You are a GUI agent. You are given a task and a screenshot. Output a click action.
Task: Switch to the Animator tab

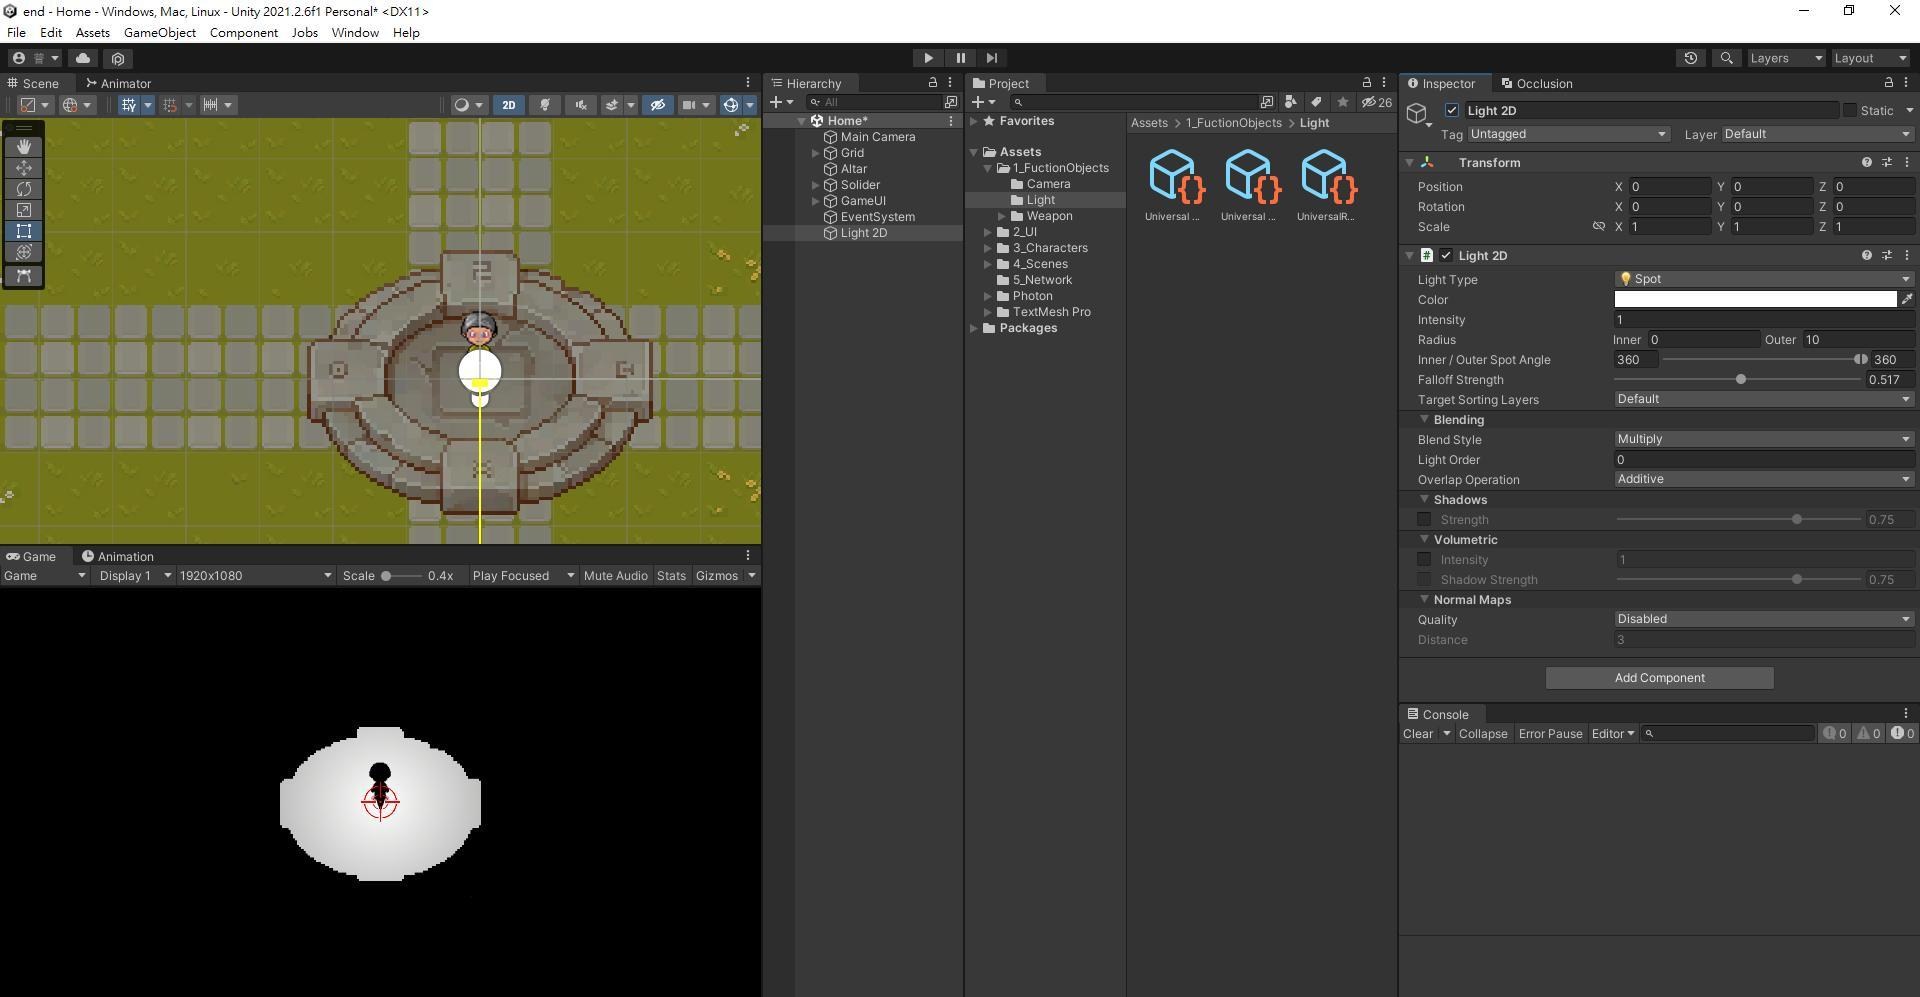pyautogui.click(x=118, y=83)
